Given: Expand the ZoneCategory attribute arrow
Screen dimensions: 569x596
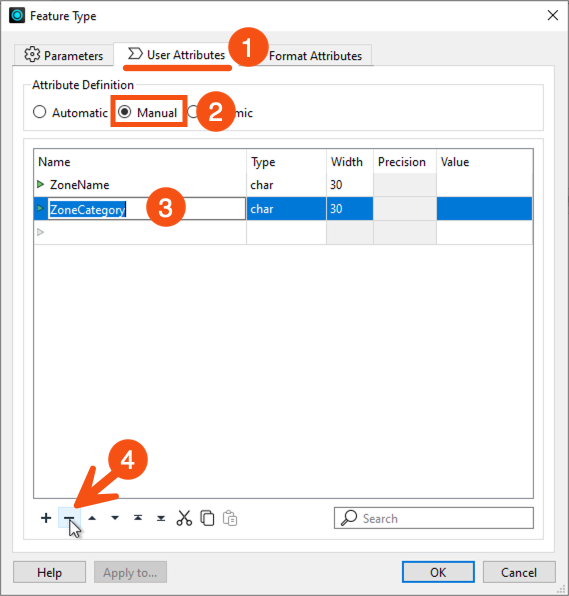Looking at the screenshot, I should (x=40, y=208).
